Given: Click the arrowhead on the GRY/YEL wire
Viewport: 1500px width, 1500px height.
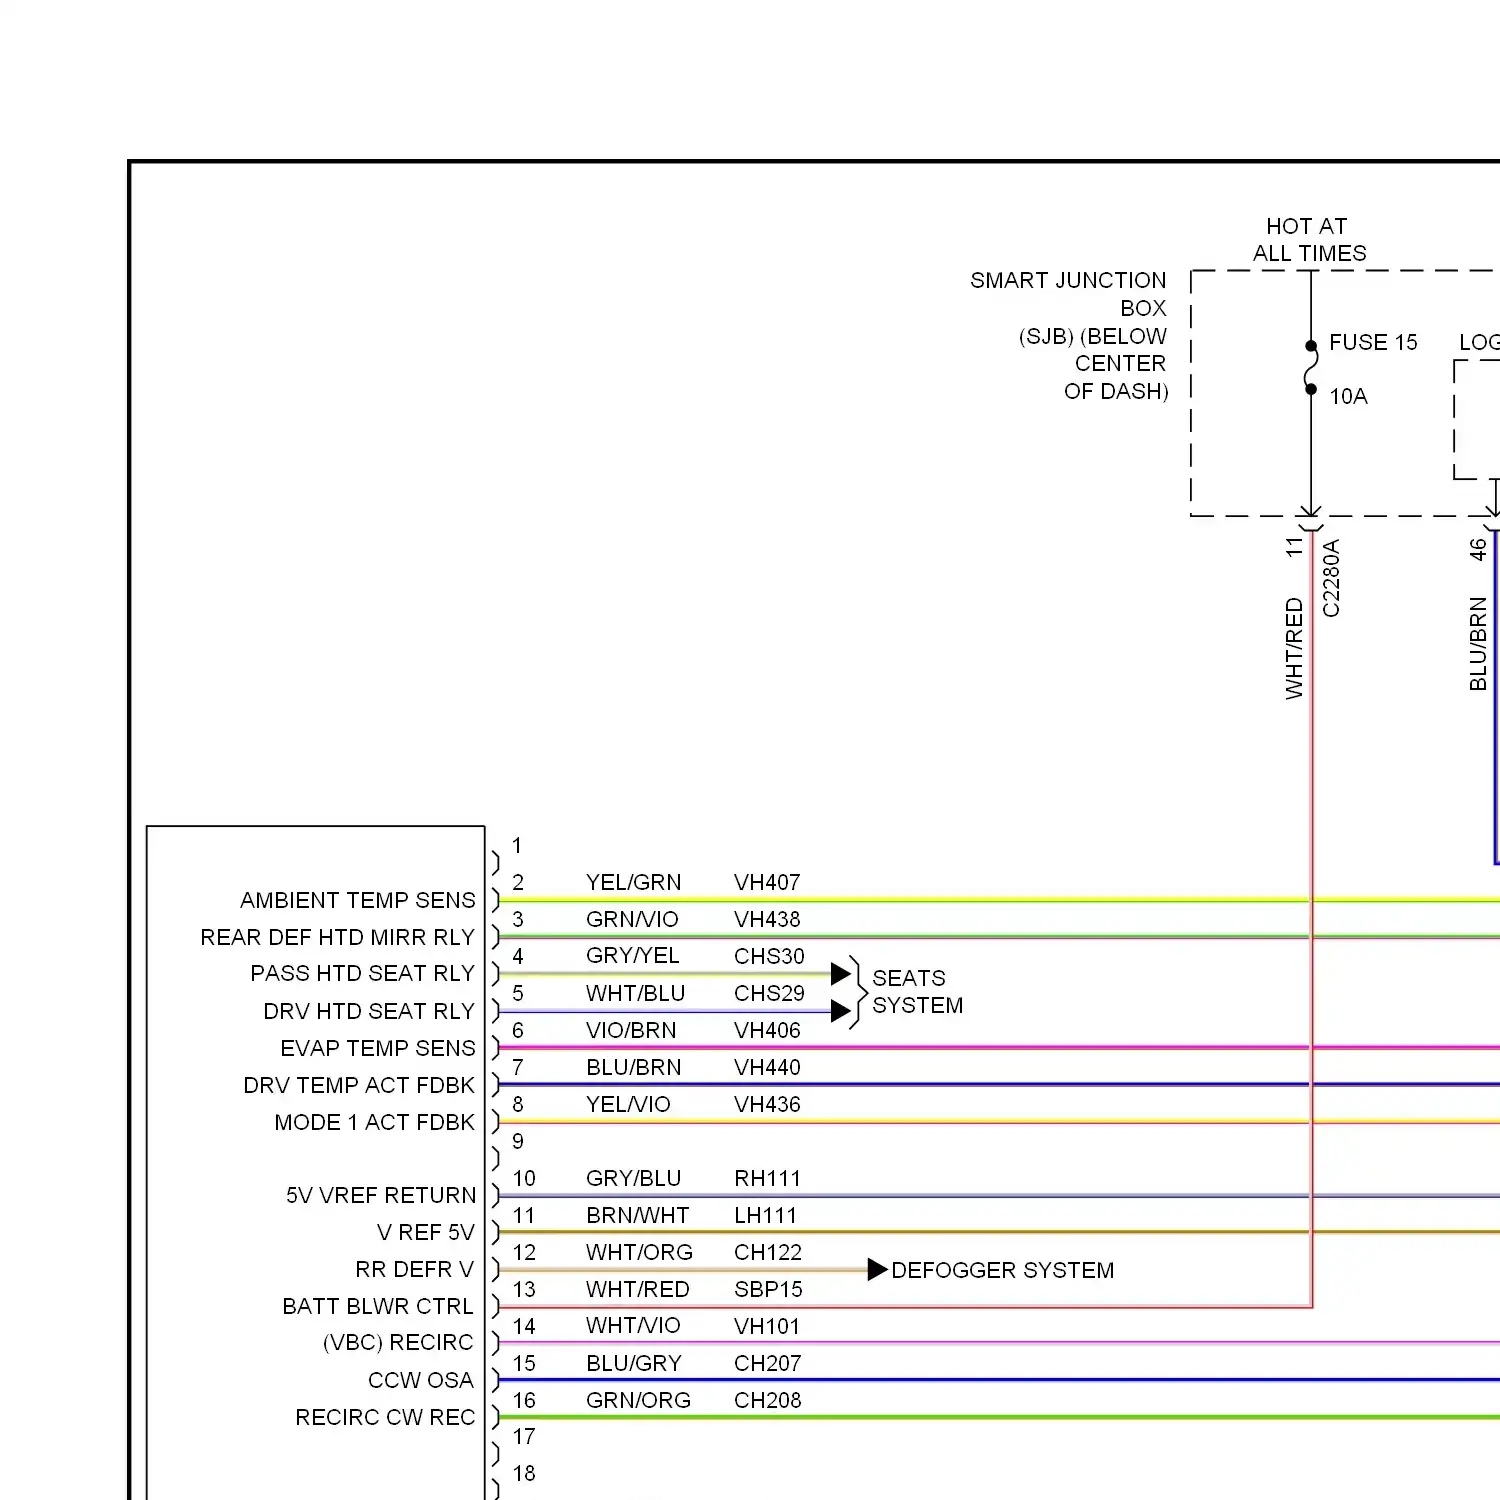Looking at the screenshot, I should [x=841, y=973].
